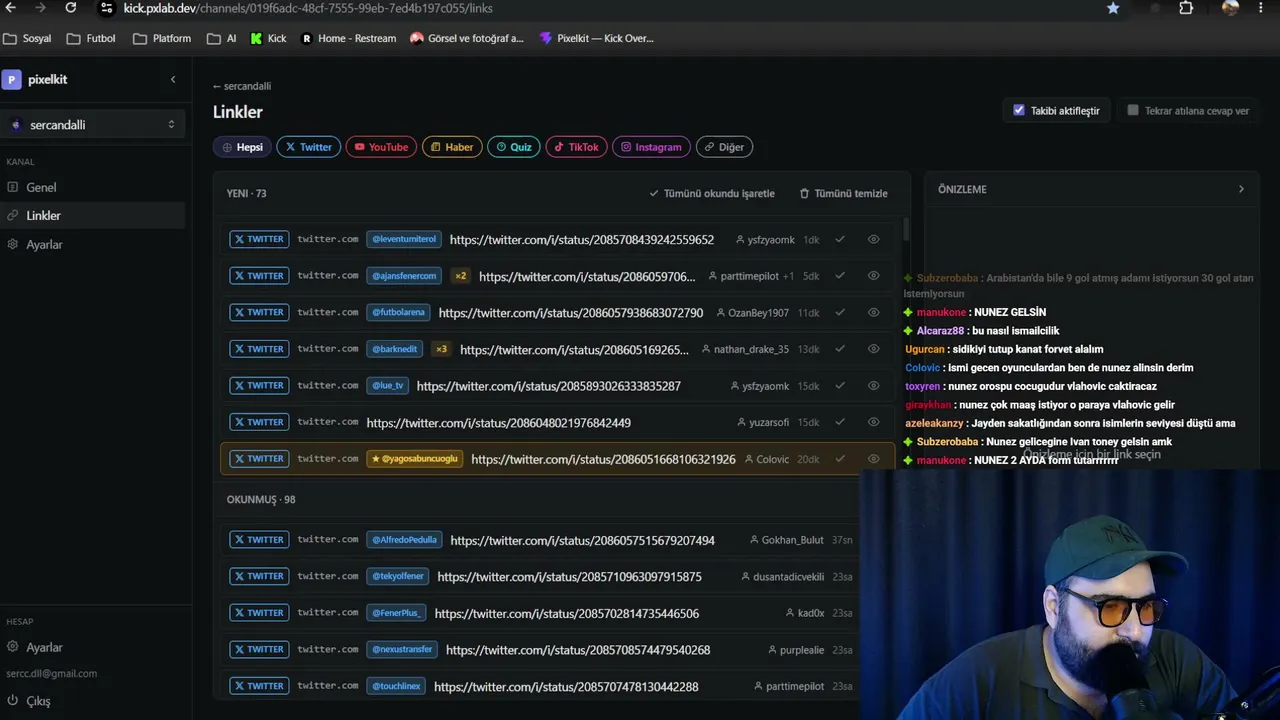
Task: Go back using the browser back arrow
Action: [x=10, y=8]
